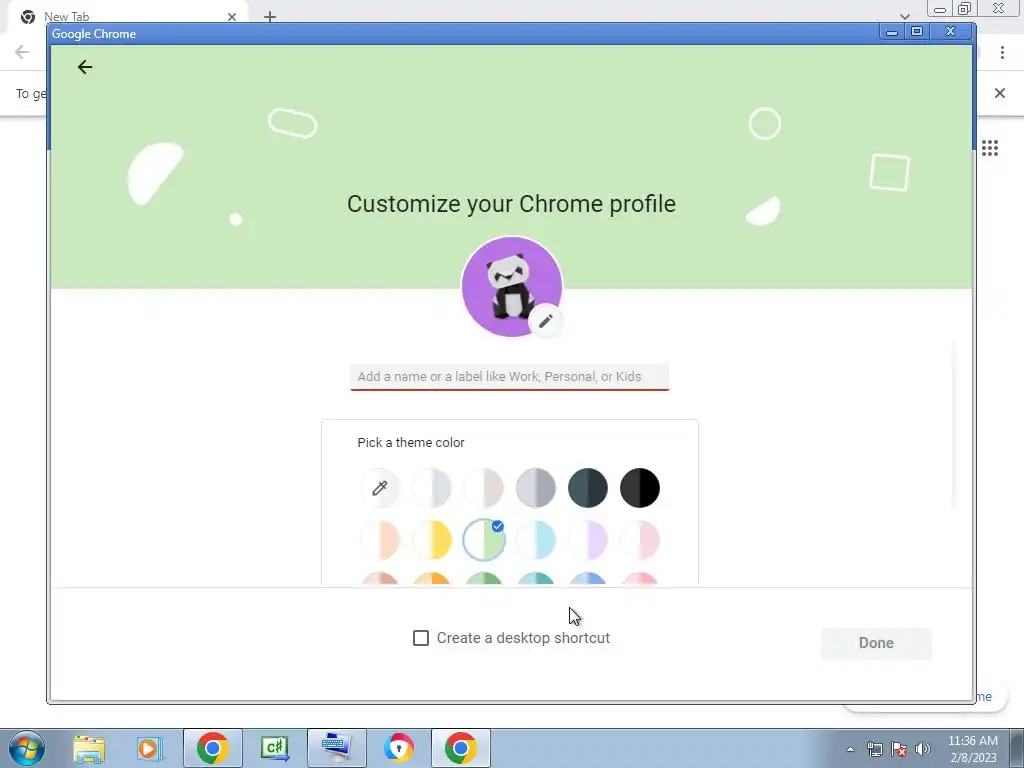Close the Google Chrome profile dialog

[951, 31]
